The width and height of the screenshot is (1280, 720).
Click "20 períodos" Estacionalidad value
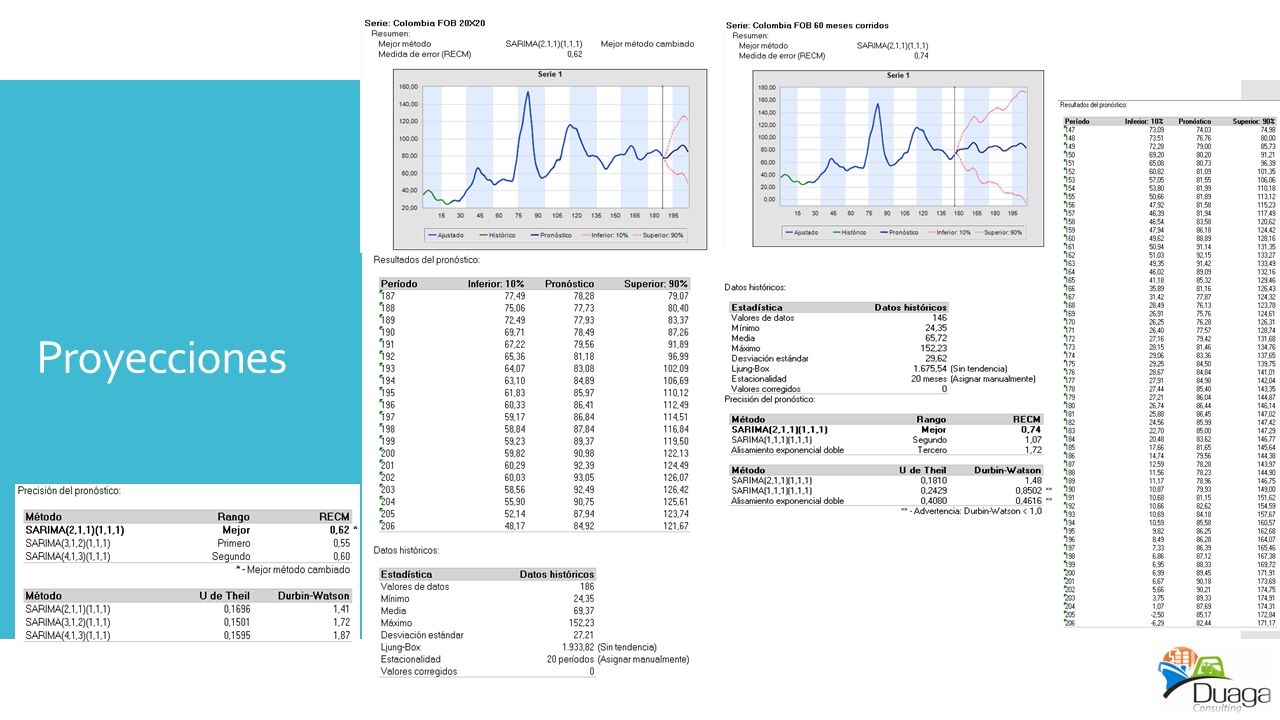pos(571,659)
